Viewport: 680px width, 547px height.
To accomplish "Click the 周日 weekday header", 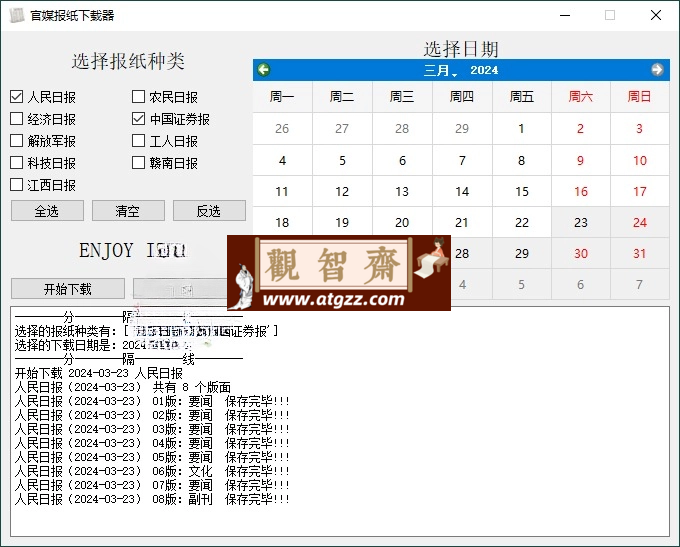I will (x=640, y=96).
